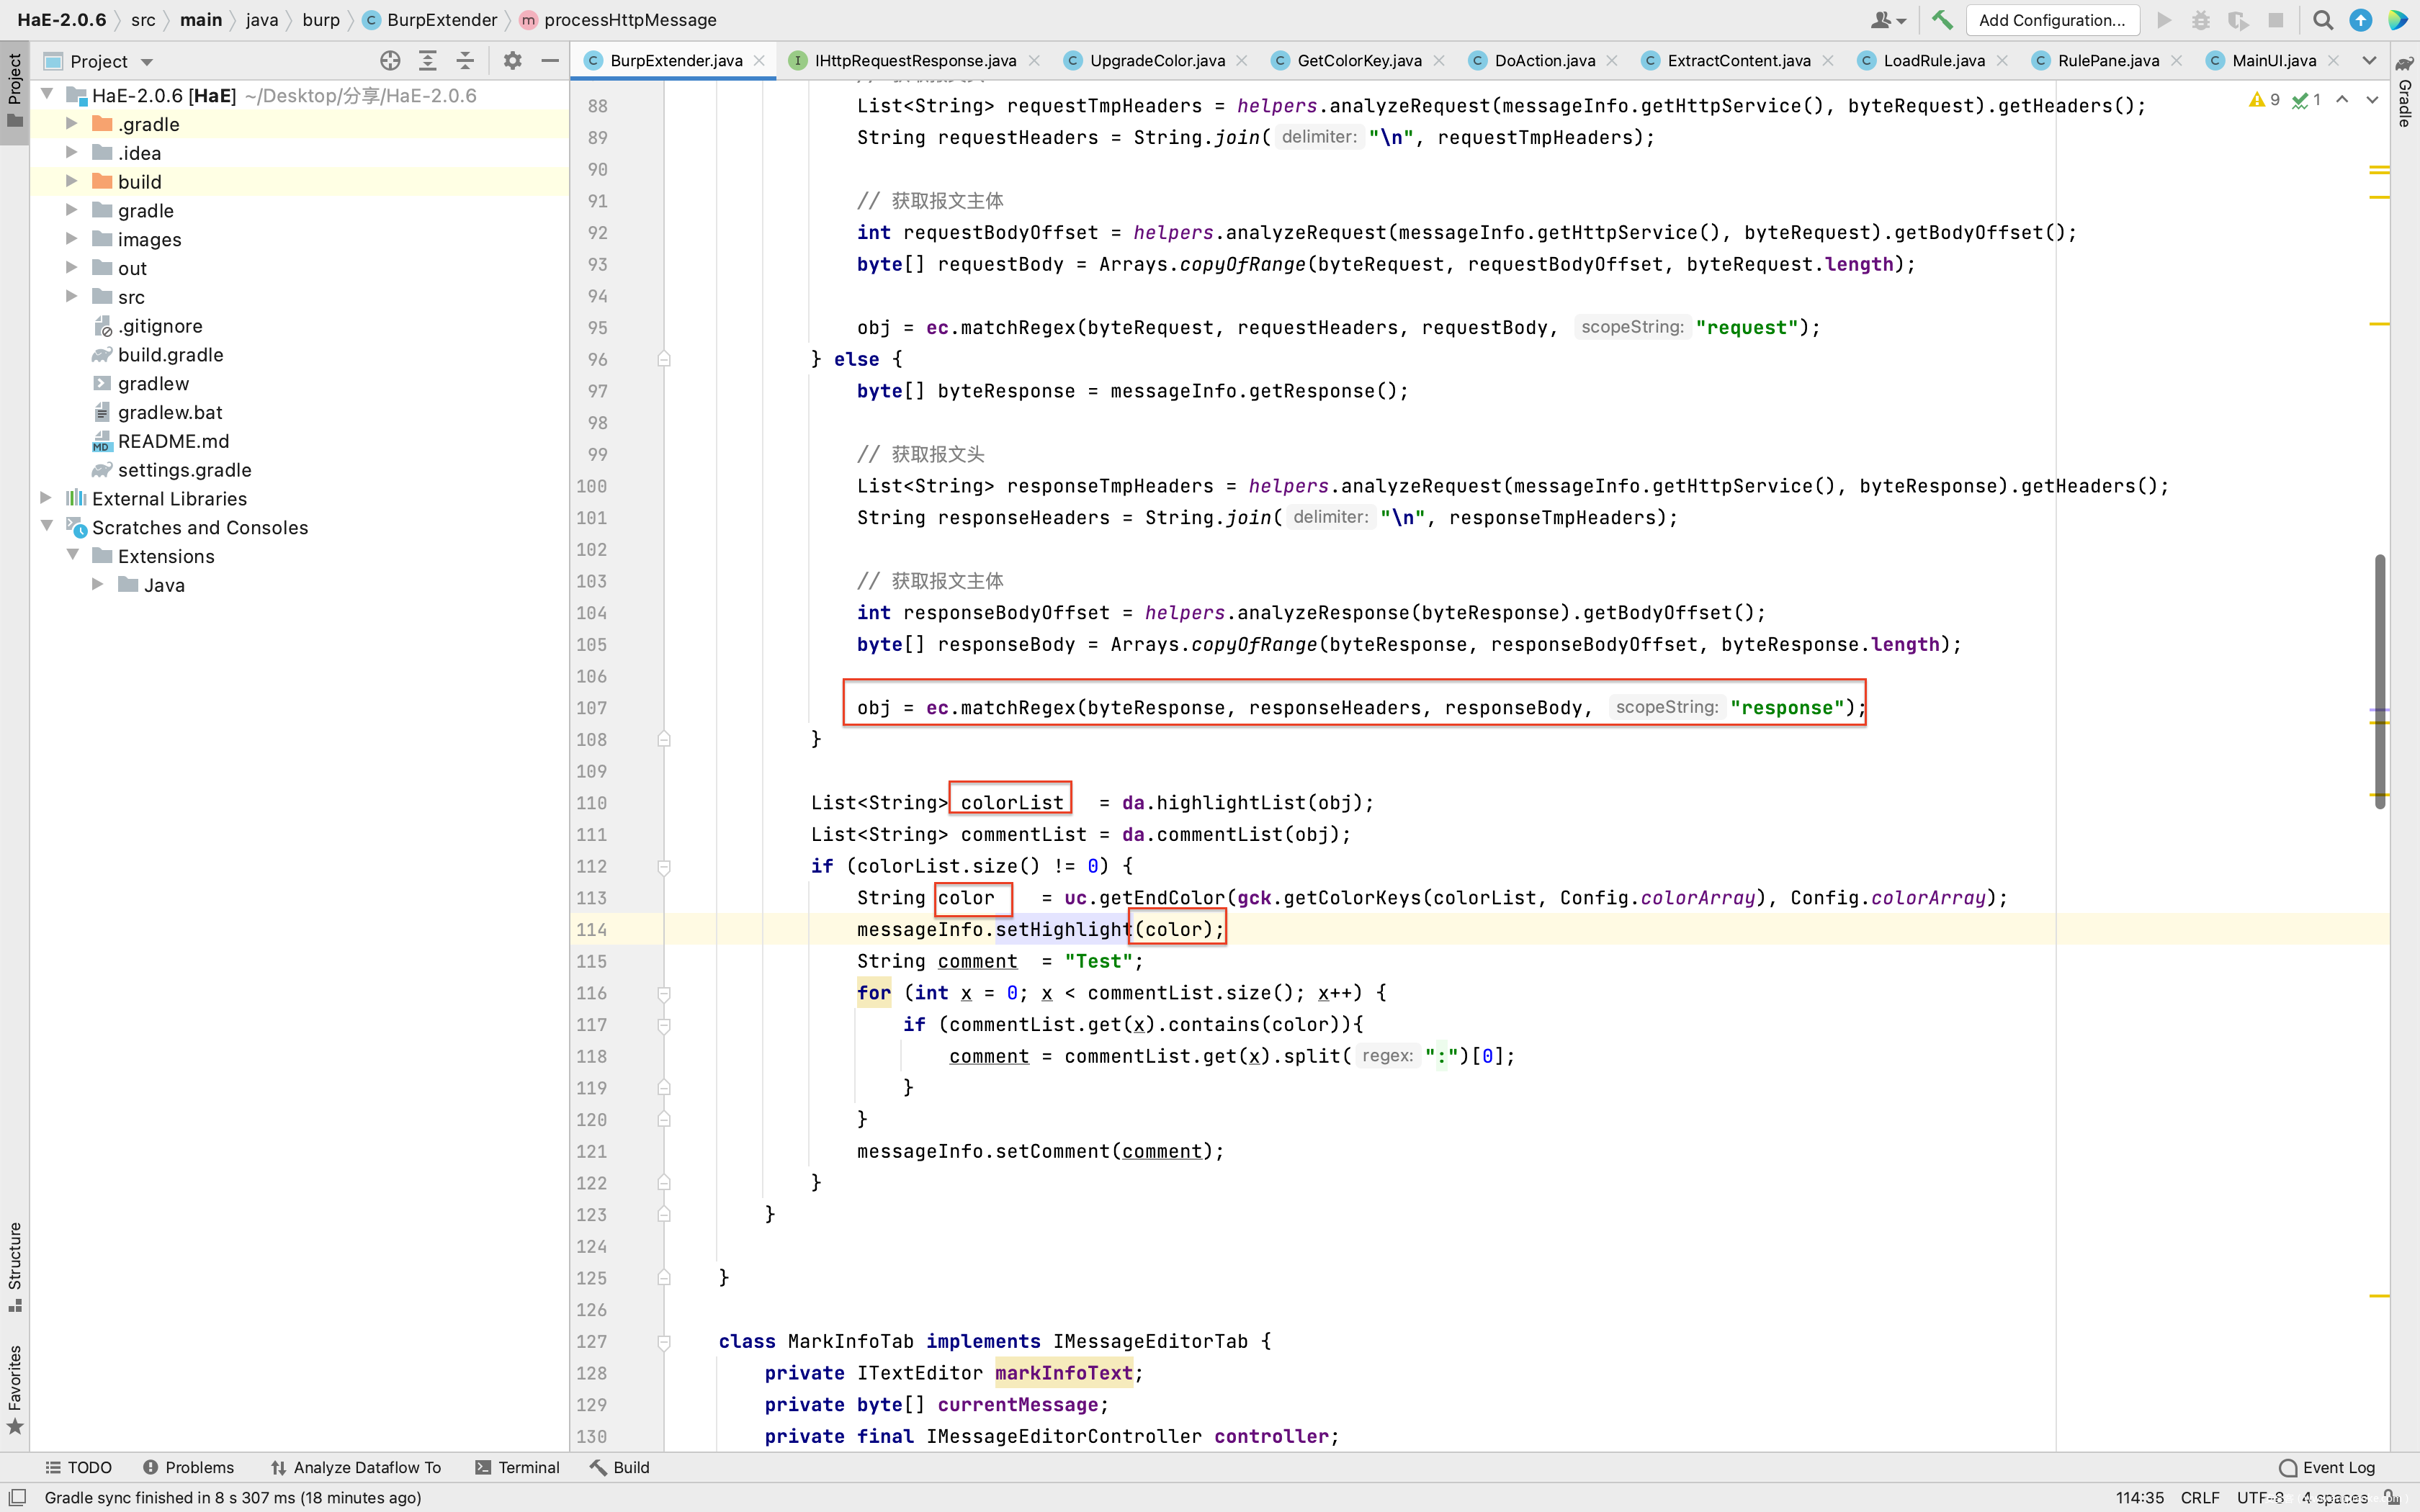Image resolution: width=2420 pixels, height=1512 pixels.
Task: Open Project panel settings gear
Action: (x=512, y=61)
